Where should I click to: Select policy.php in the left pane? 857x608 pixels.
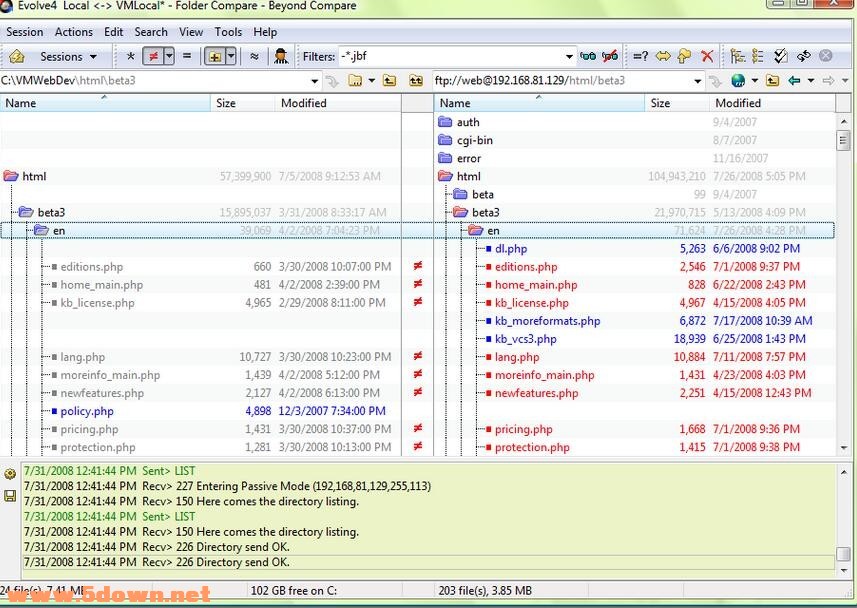tap(87, 411)
